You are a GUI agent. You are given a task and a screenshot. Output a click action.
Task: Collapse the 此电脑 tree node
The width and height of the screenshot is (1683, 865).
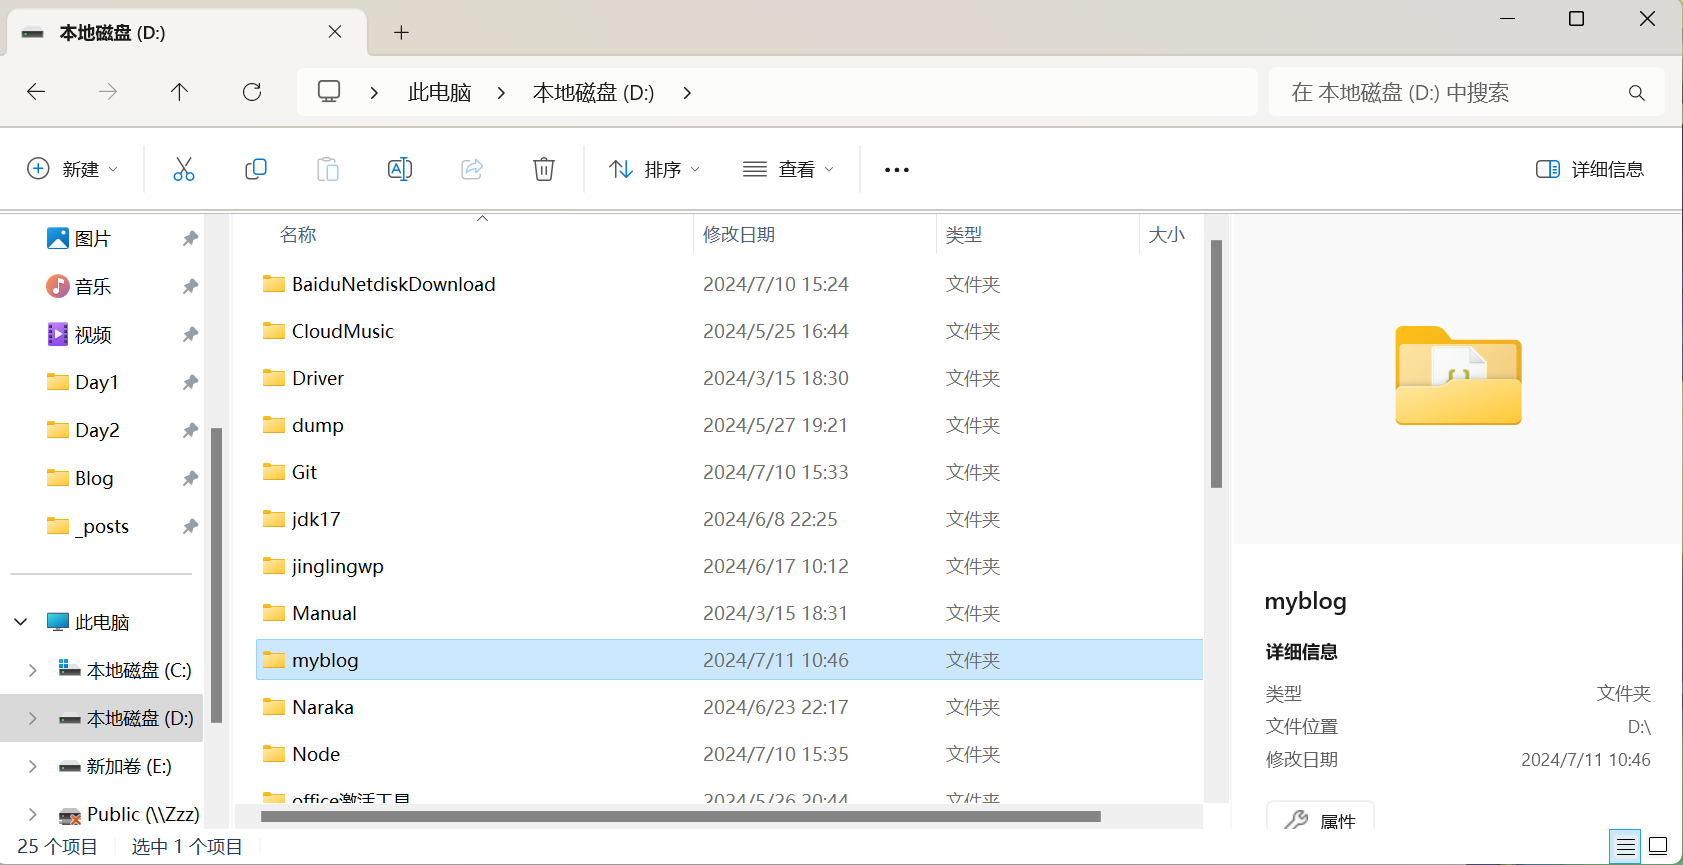pos(21,622)
